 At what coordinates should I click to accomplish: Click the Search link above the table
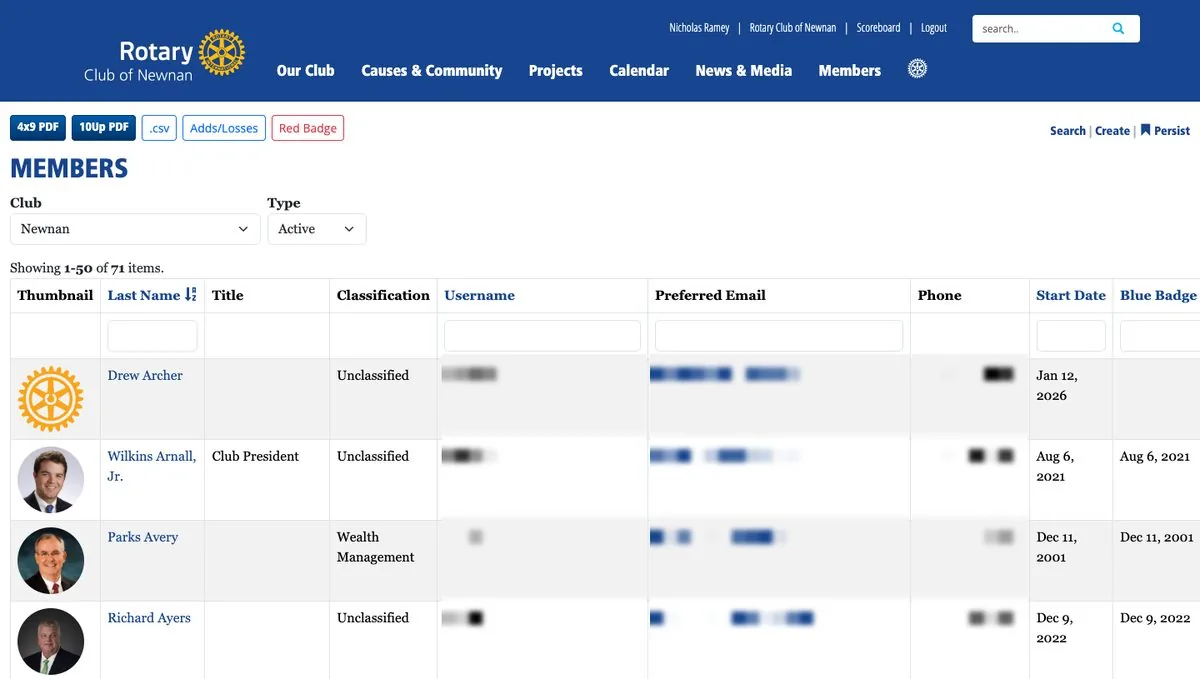click(1068, 131)
